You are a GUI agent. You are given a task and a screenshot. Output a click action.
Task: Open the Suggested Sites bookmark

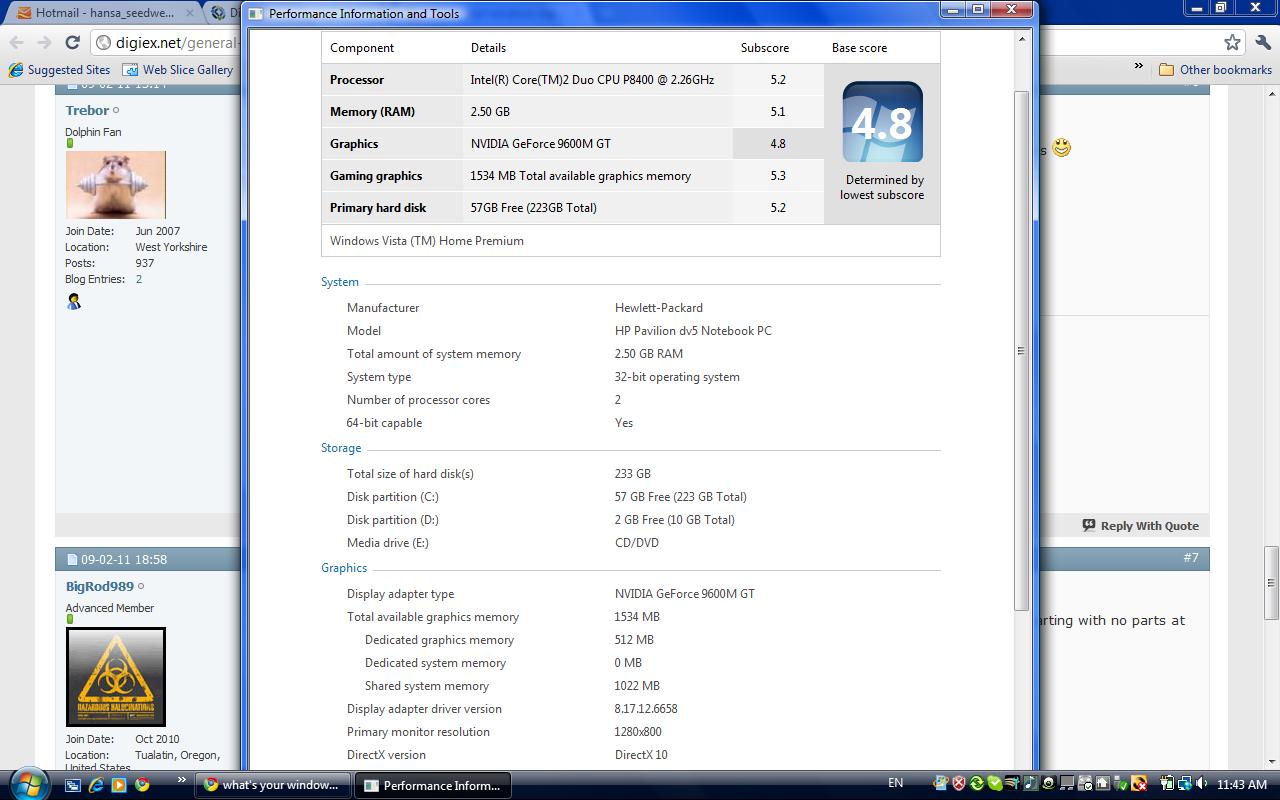pyautogui.click(x=59, y=70)
